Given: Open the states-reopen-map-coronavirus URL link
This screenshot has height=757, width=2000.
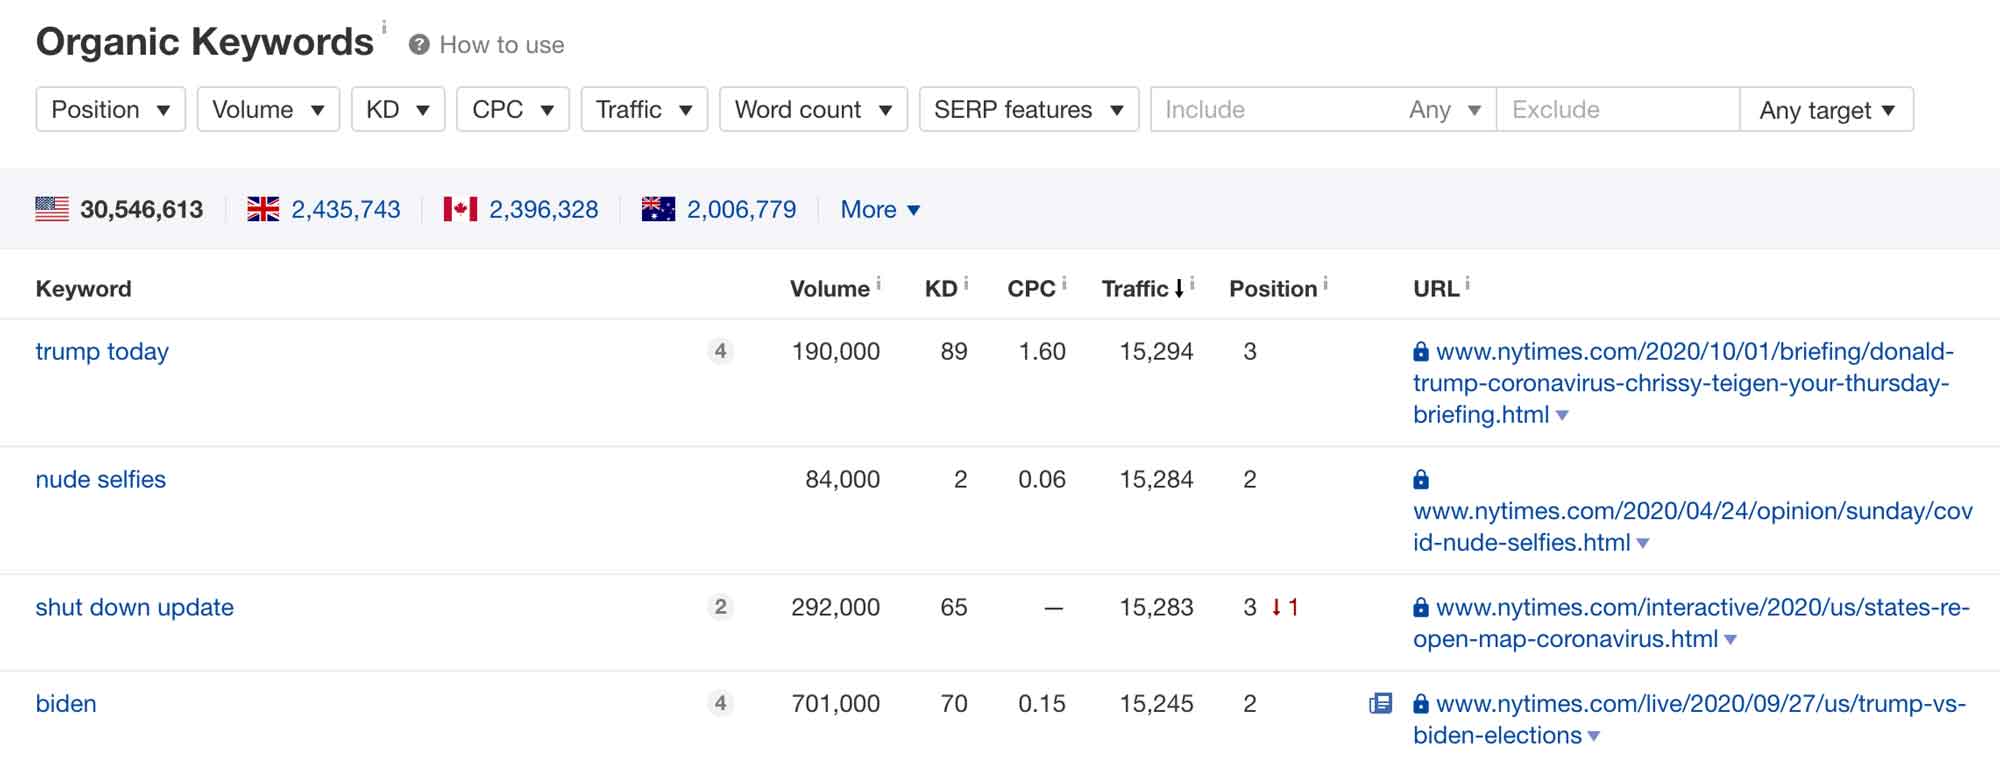Looking at the screenshot, I should point(1691,623).
